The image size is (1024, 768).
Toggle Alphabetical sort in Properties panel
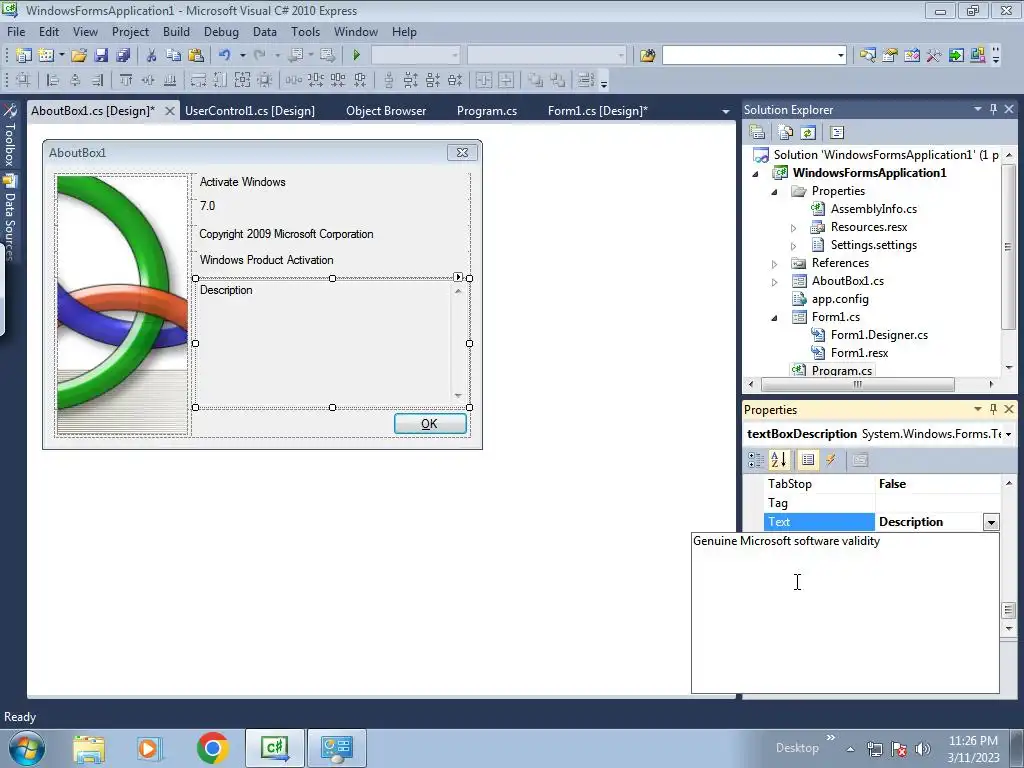[778, 460]
